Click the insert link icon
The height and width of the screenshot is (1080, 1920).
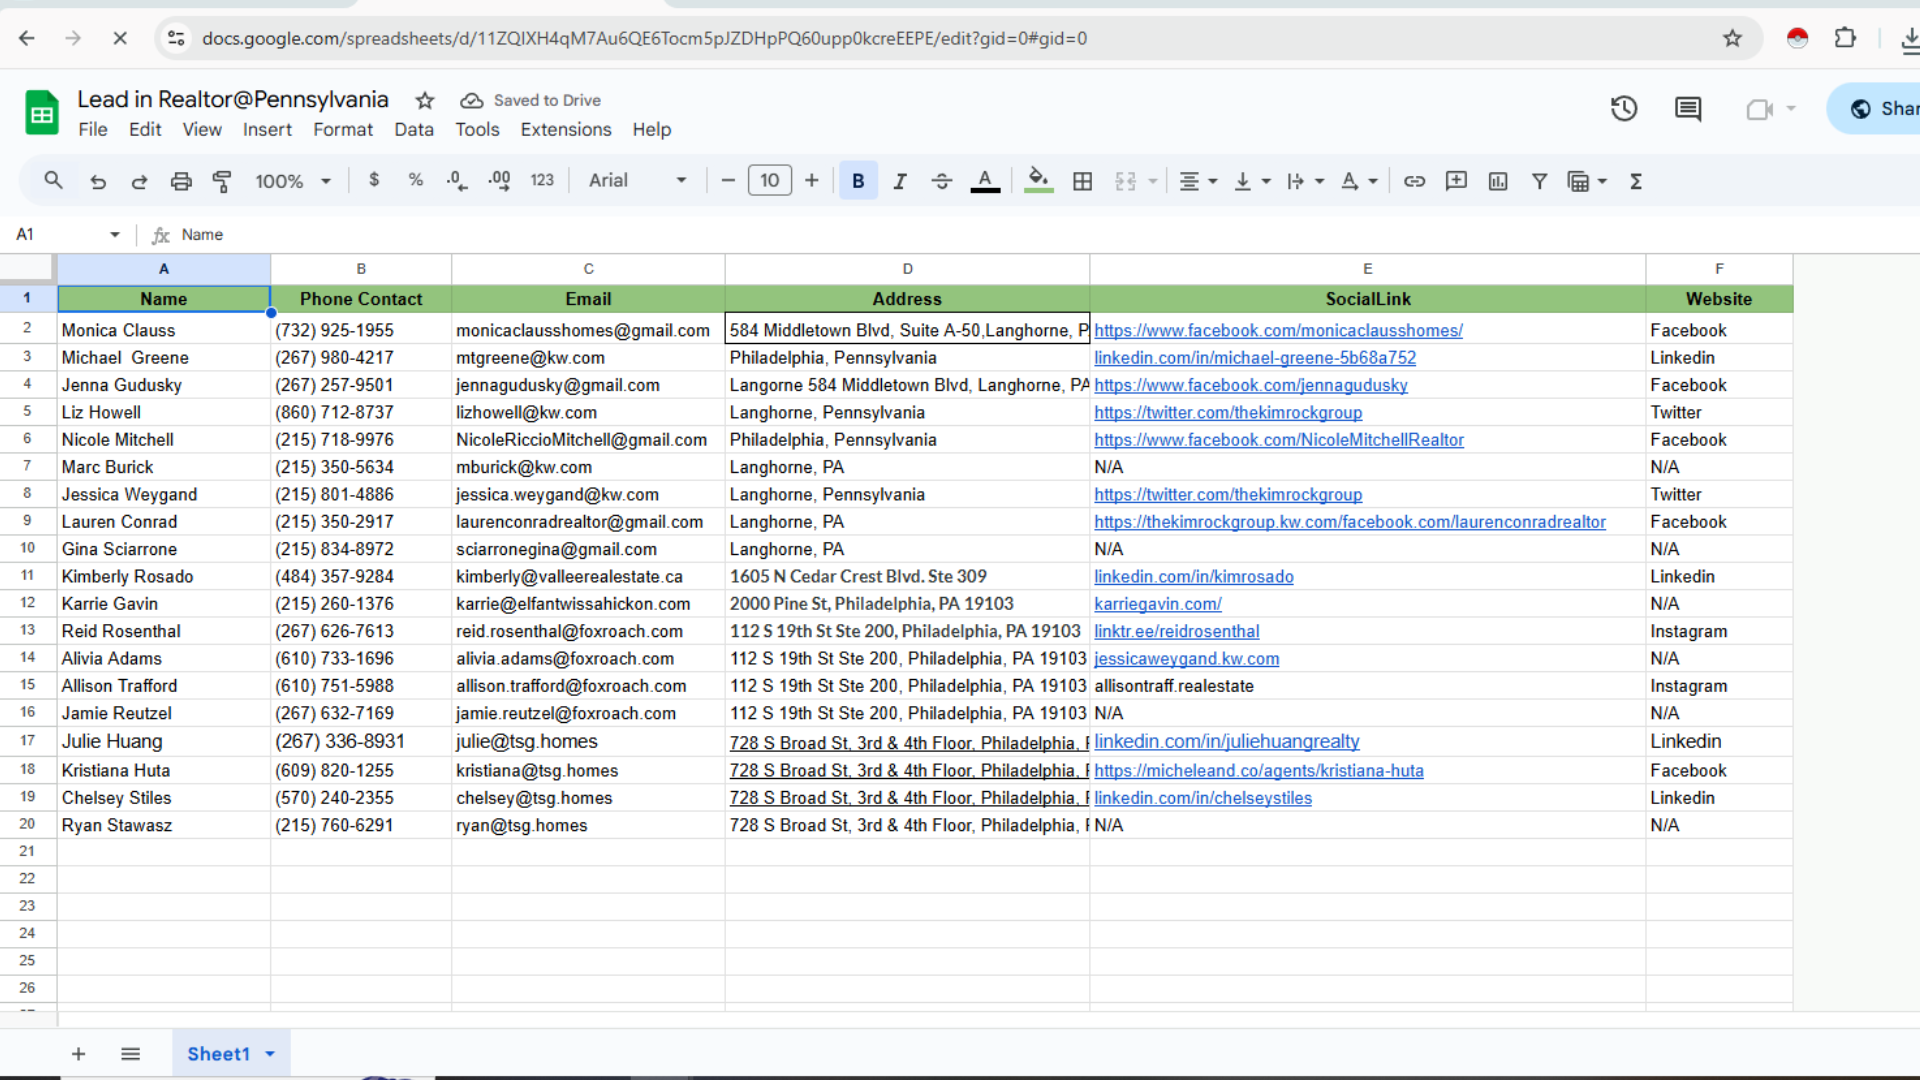click(x=1414, y=181)
